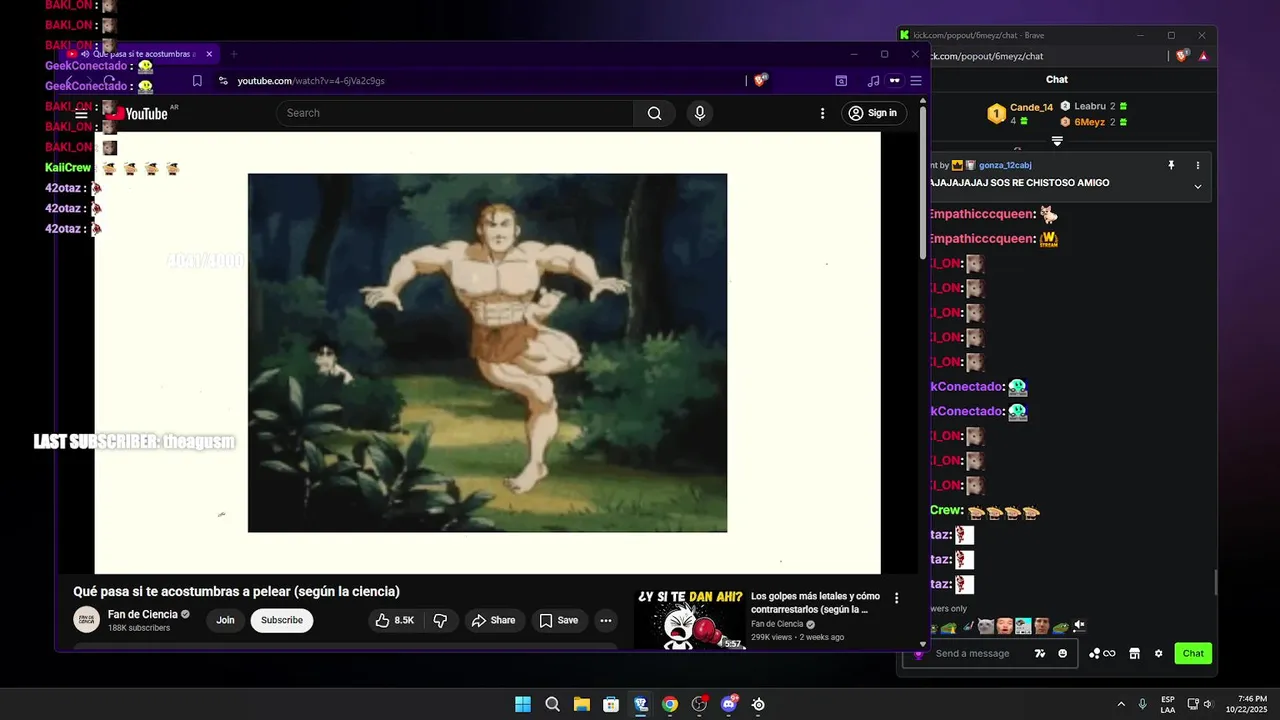Share the video
The height and width of the screenshot is (720, 1280).
[x=493, y=620]
